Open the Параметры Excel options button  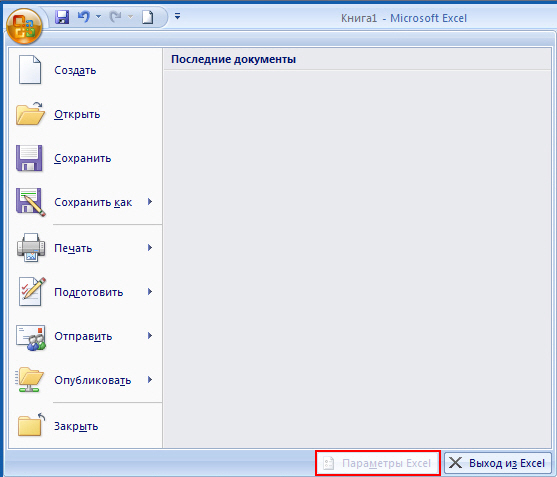click(377, 463)
